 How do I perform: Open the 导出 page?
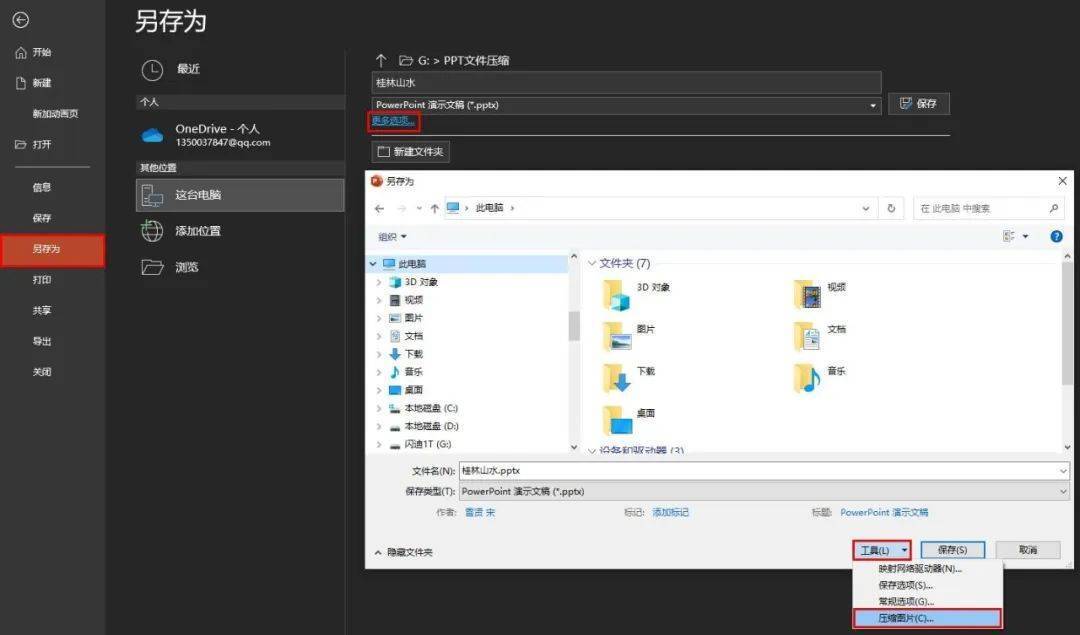tap(42, 342)
